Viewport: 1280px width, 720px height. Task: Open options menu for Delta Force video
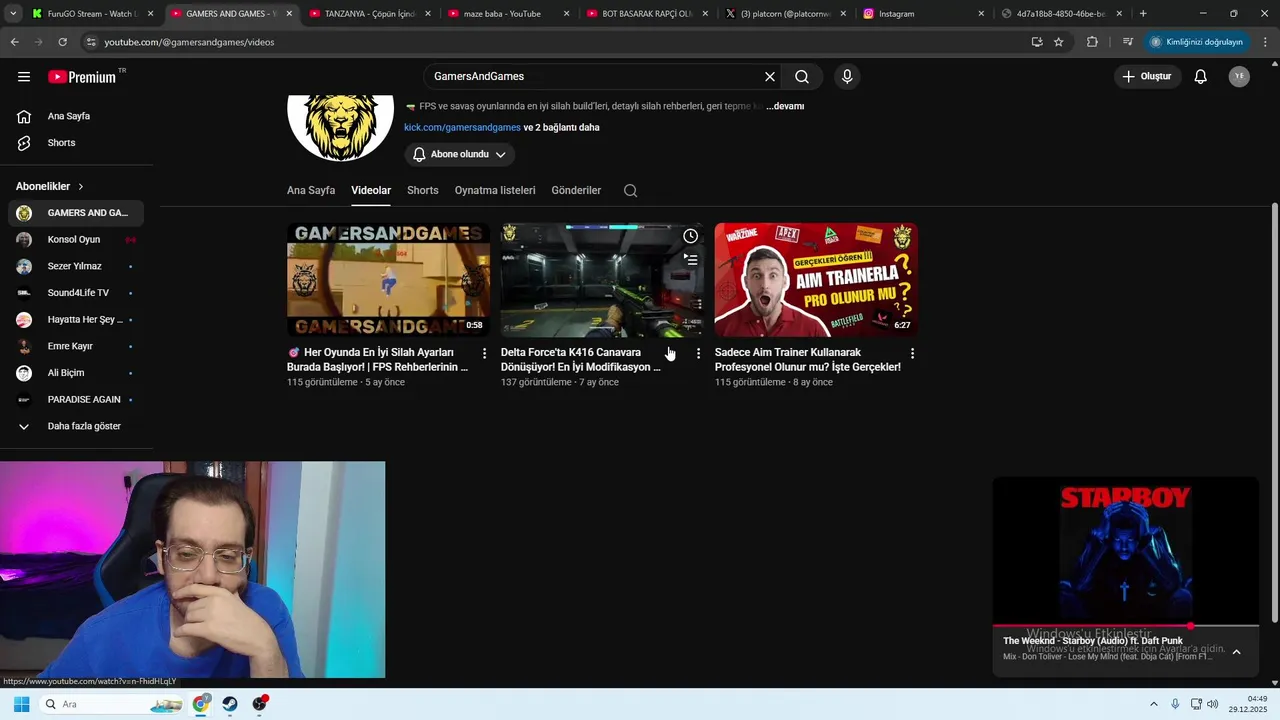point(698,353)
